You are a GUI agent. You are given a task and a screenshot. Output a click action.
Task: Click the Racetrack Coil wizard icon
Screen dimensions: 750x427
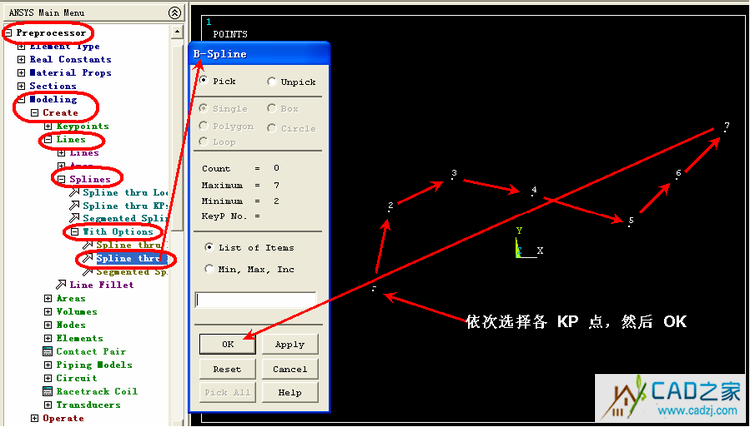47,391
